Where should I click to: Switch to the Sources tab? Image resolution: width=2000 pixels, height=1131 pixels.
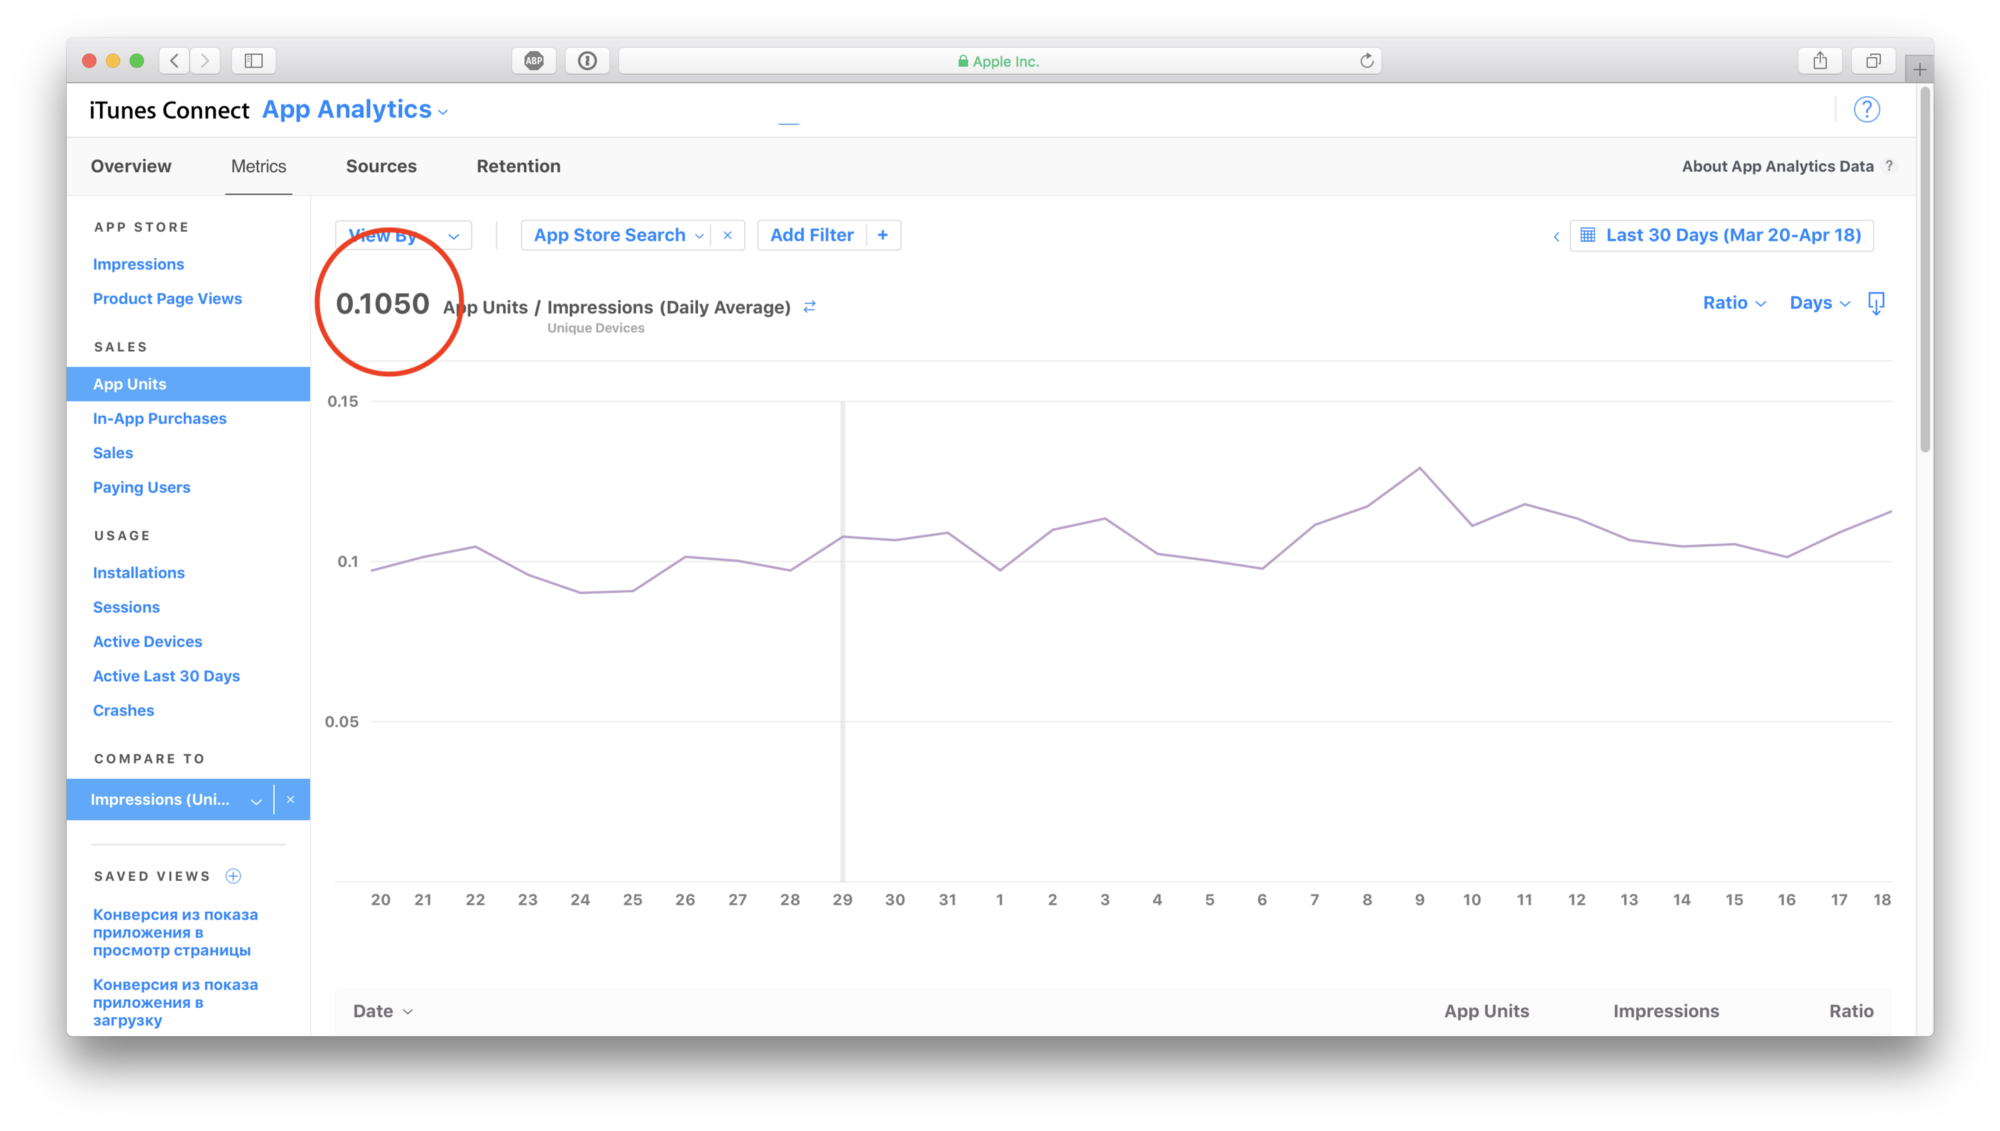coord(381,166)
